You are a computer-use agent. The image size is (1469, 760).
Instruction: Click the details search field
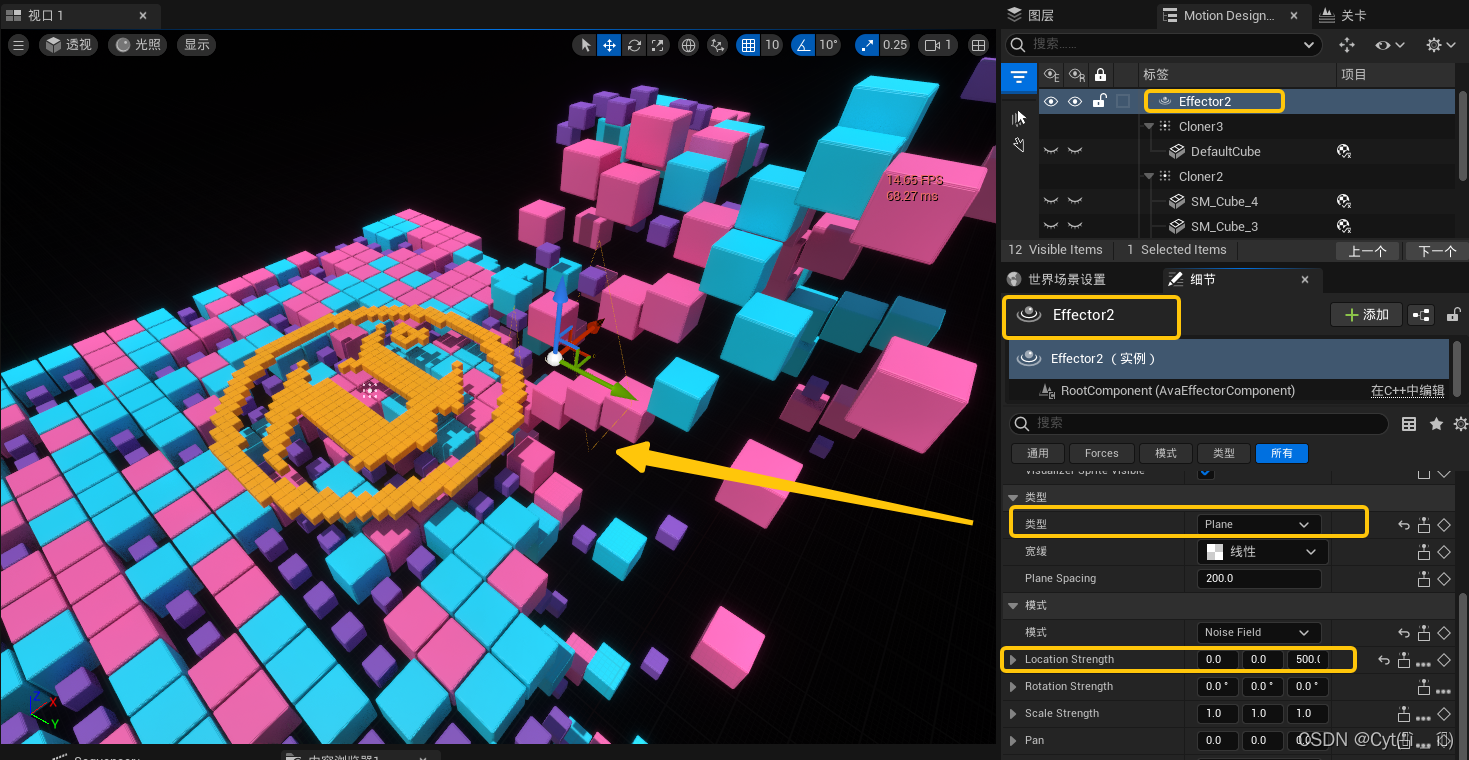tap(1198, 424)
